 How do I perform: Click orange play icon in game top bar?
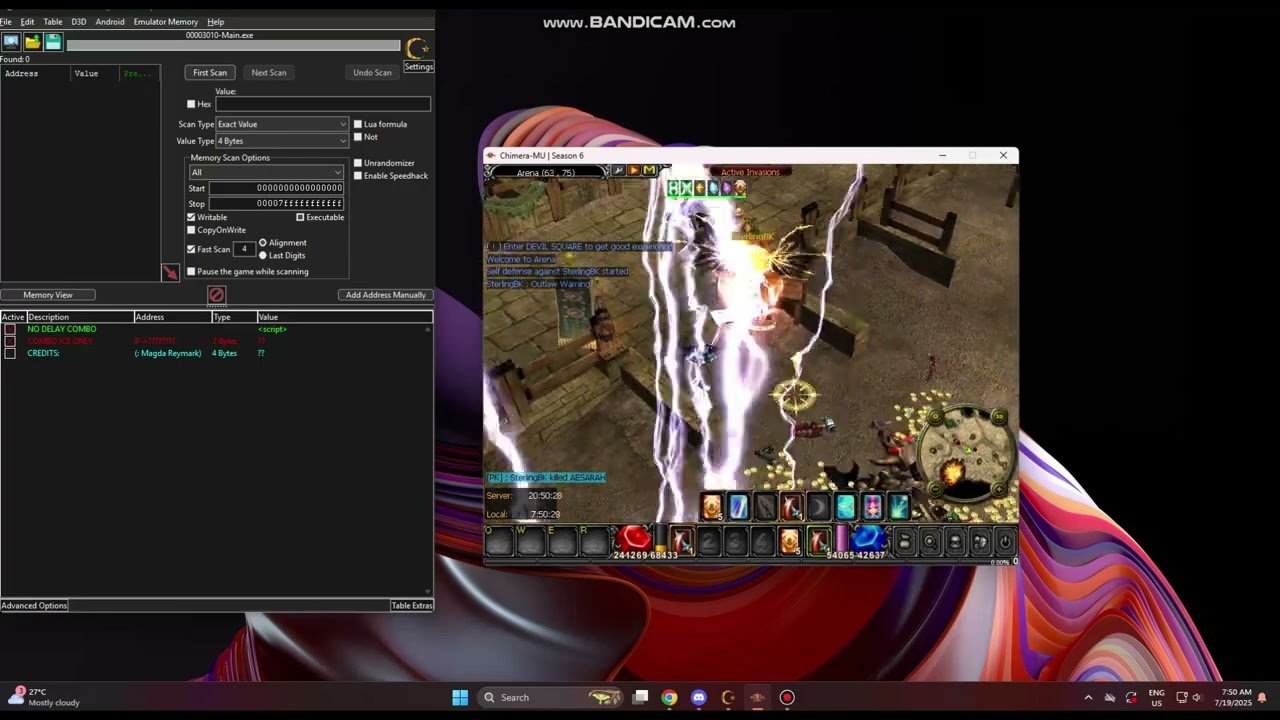(633, 171)
